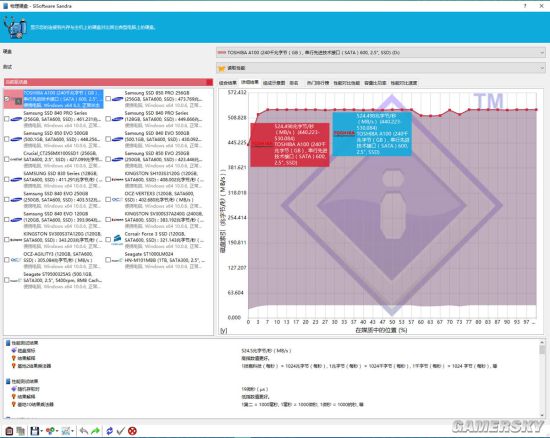Check the KINGSTON SV300S37A240G checkbox
This screenshot has width=550, height=438.
(x=108, y=220)
